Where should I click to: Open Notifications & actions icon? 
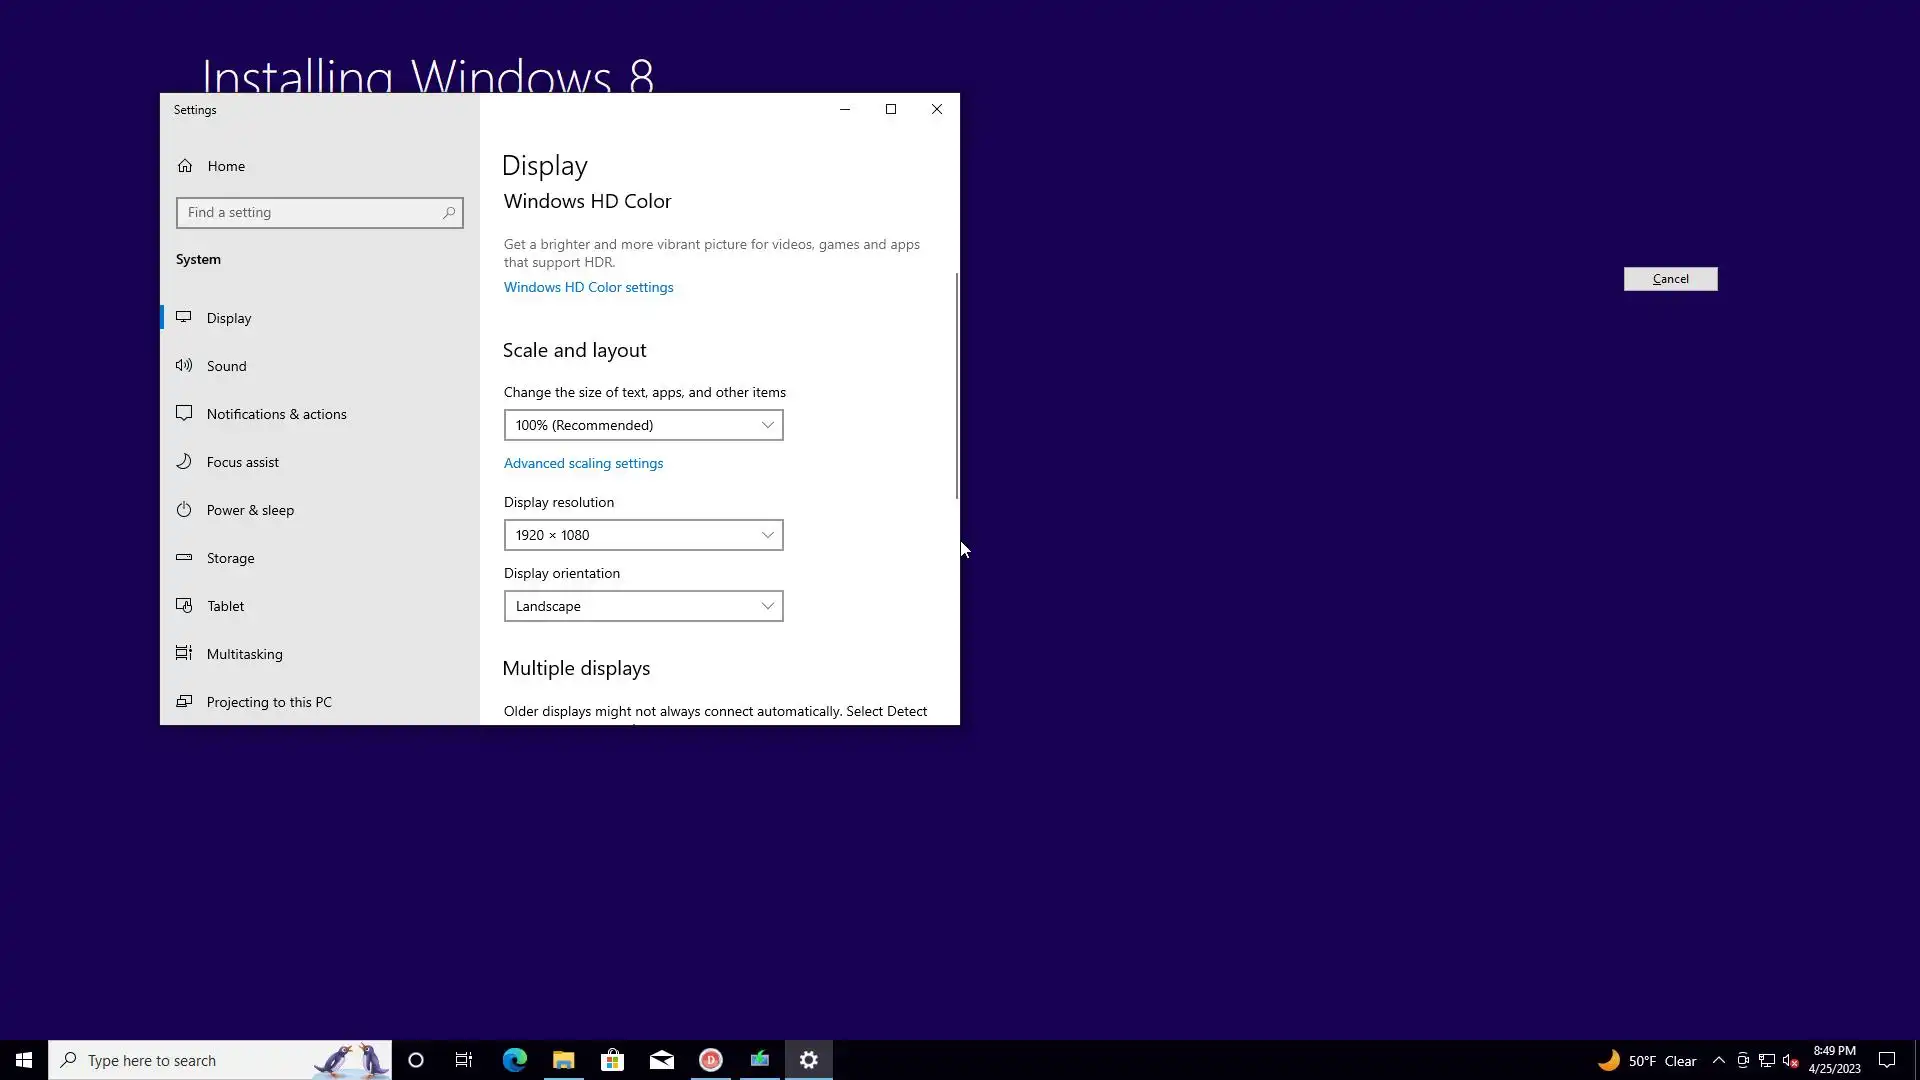point(184,413)
